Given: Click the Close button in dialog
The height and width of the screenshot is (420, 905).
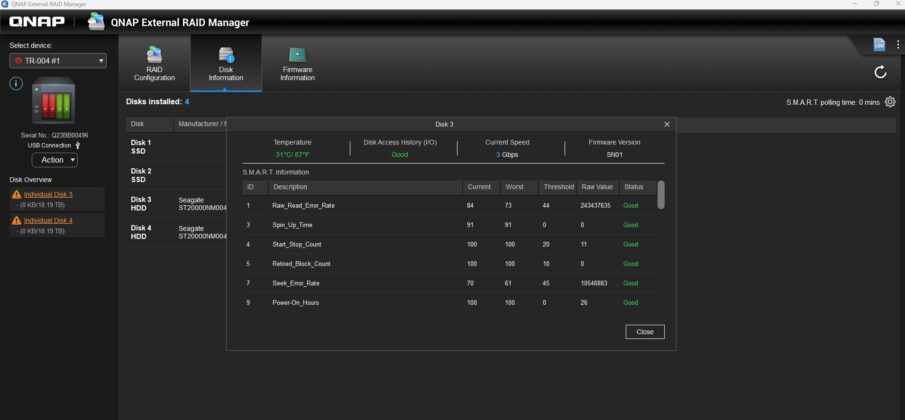Looking at the screenshot, I should [x=645, y=332].
